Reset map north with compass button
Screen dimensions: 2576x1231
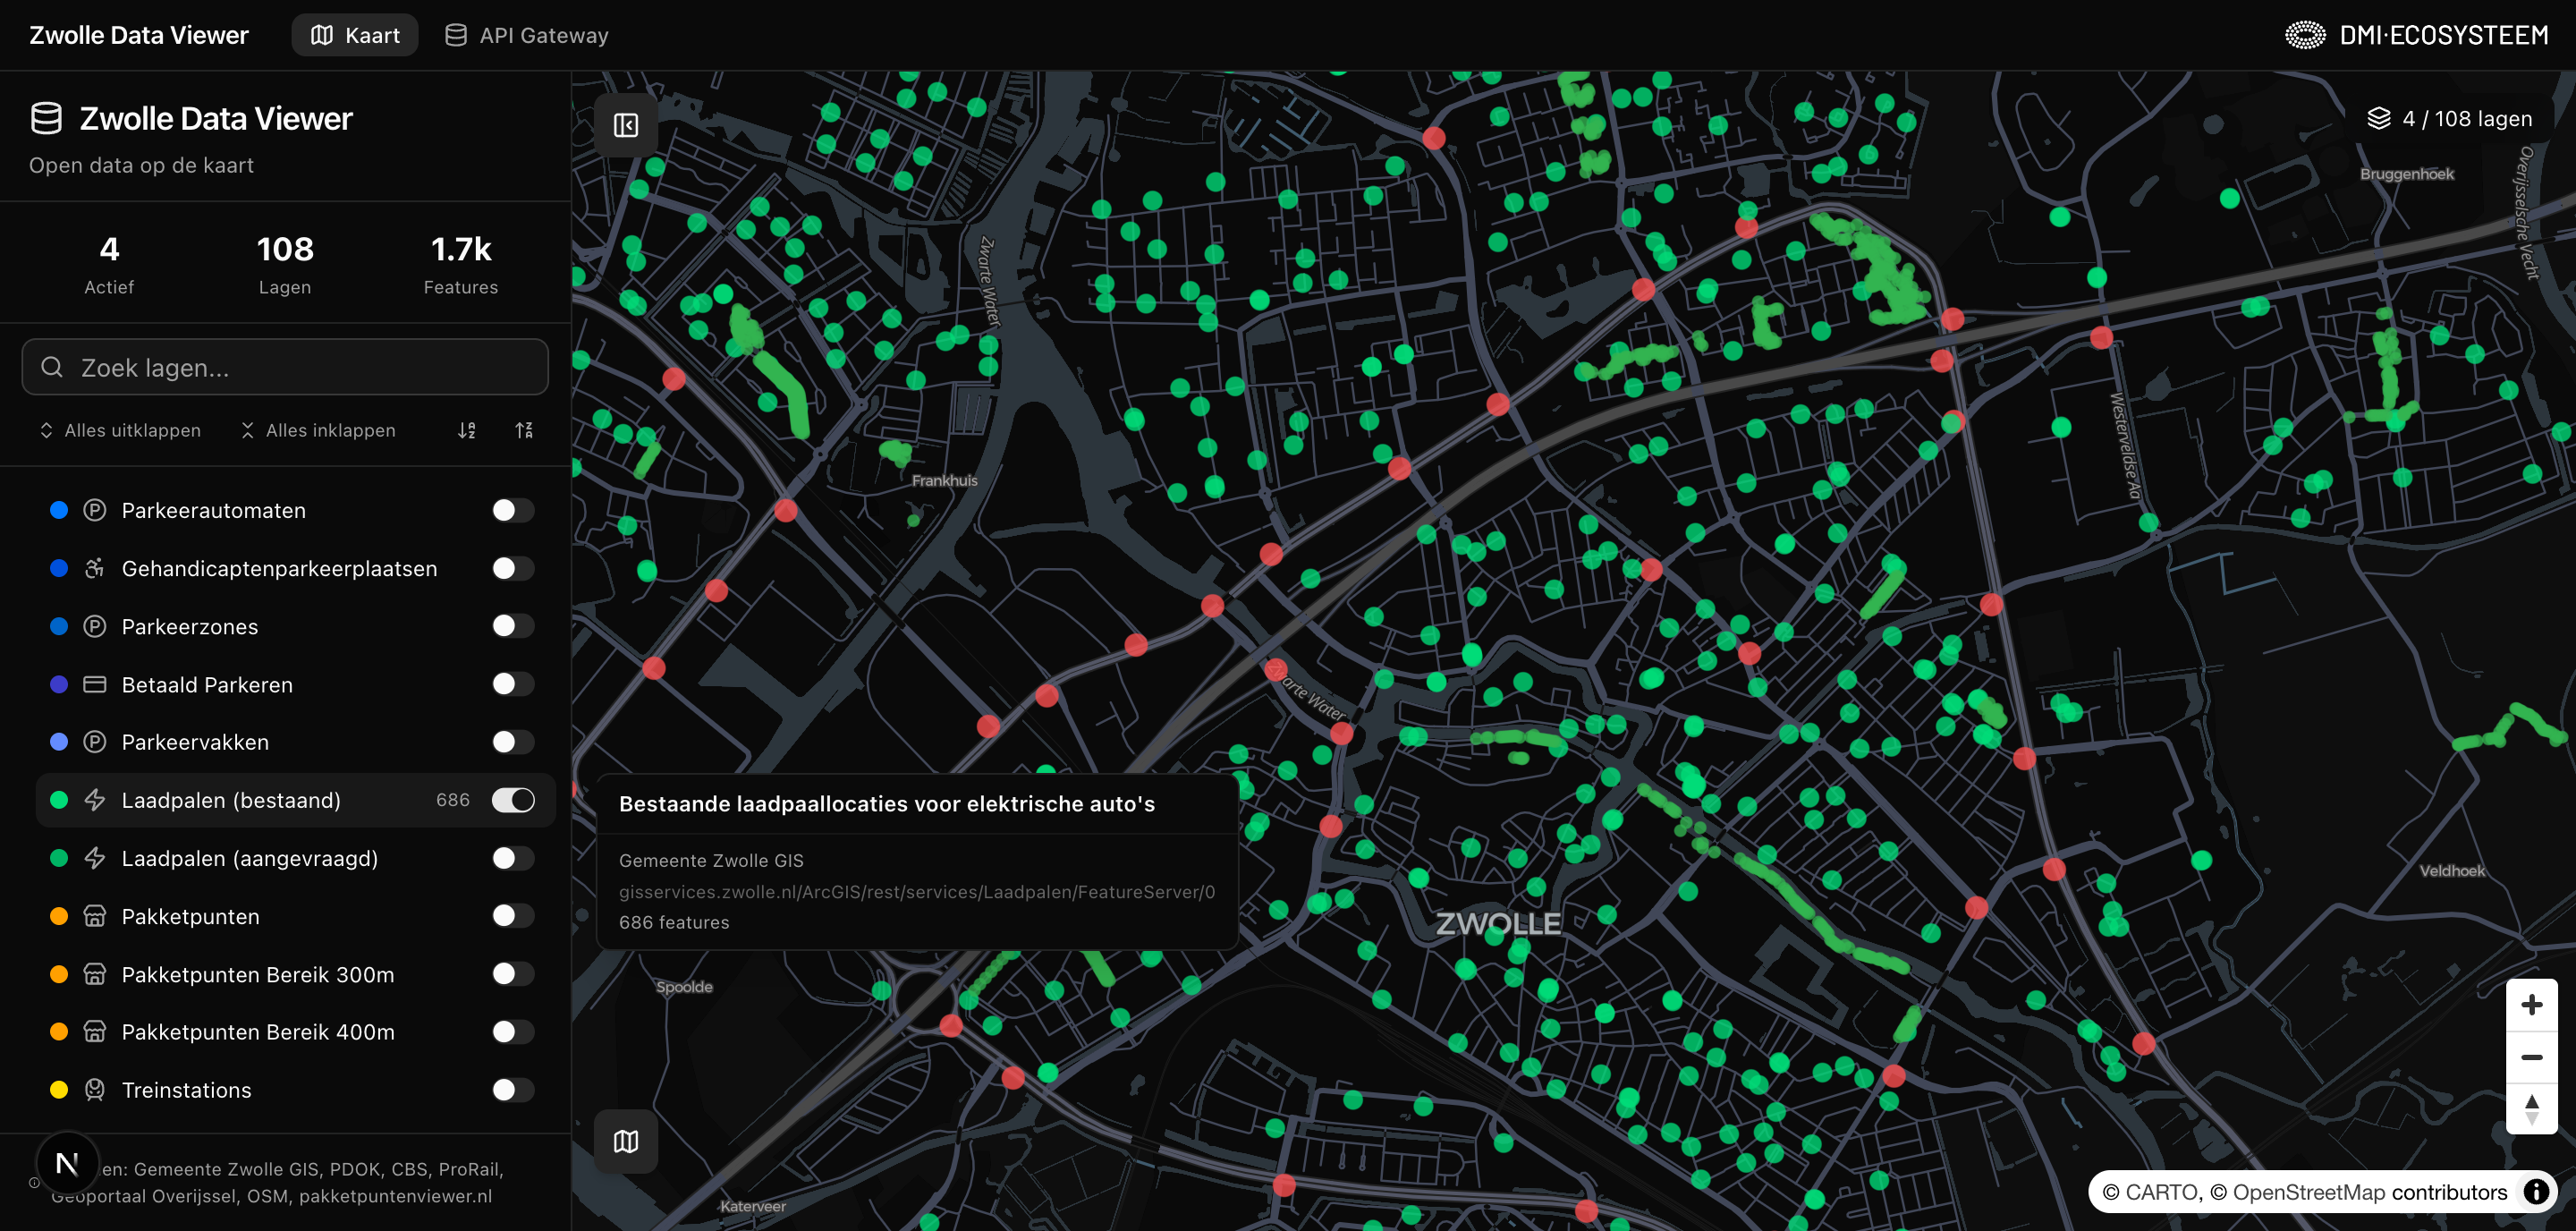click(2531, 1109)
